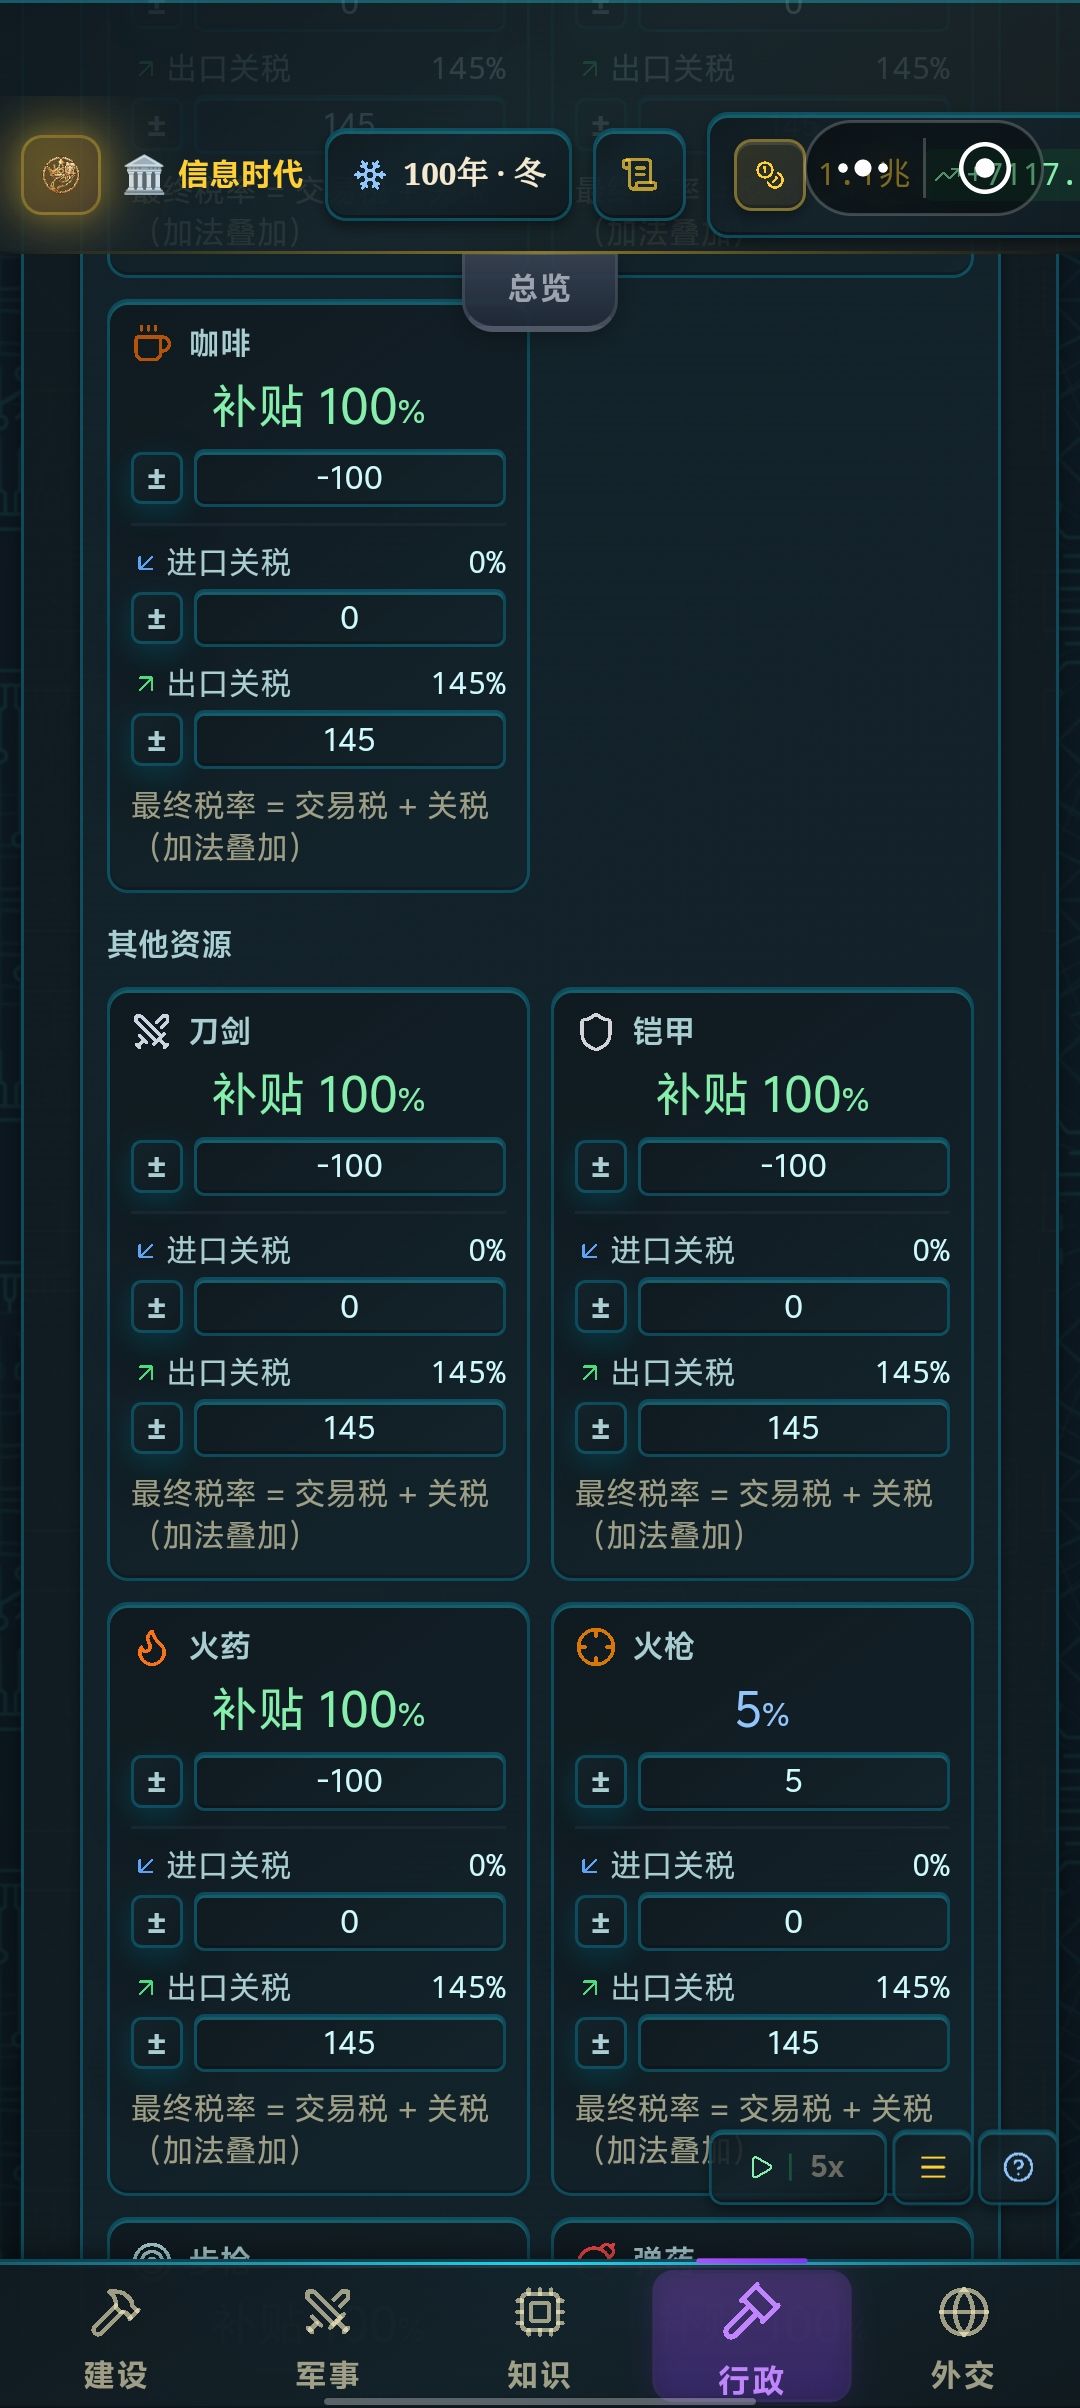Open the empire emblem icon at top left

61,175
